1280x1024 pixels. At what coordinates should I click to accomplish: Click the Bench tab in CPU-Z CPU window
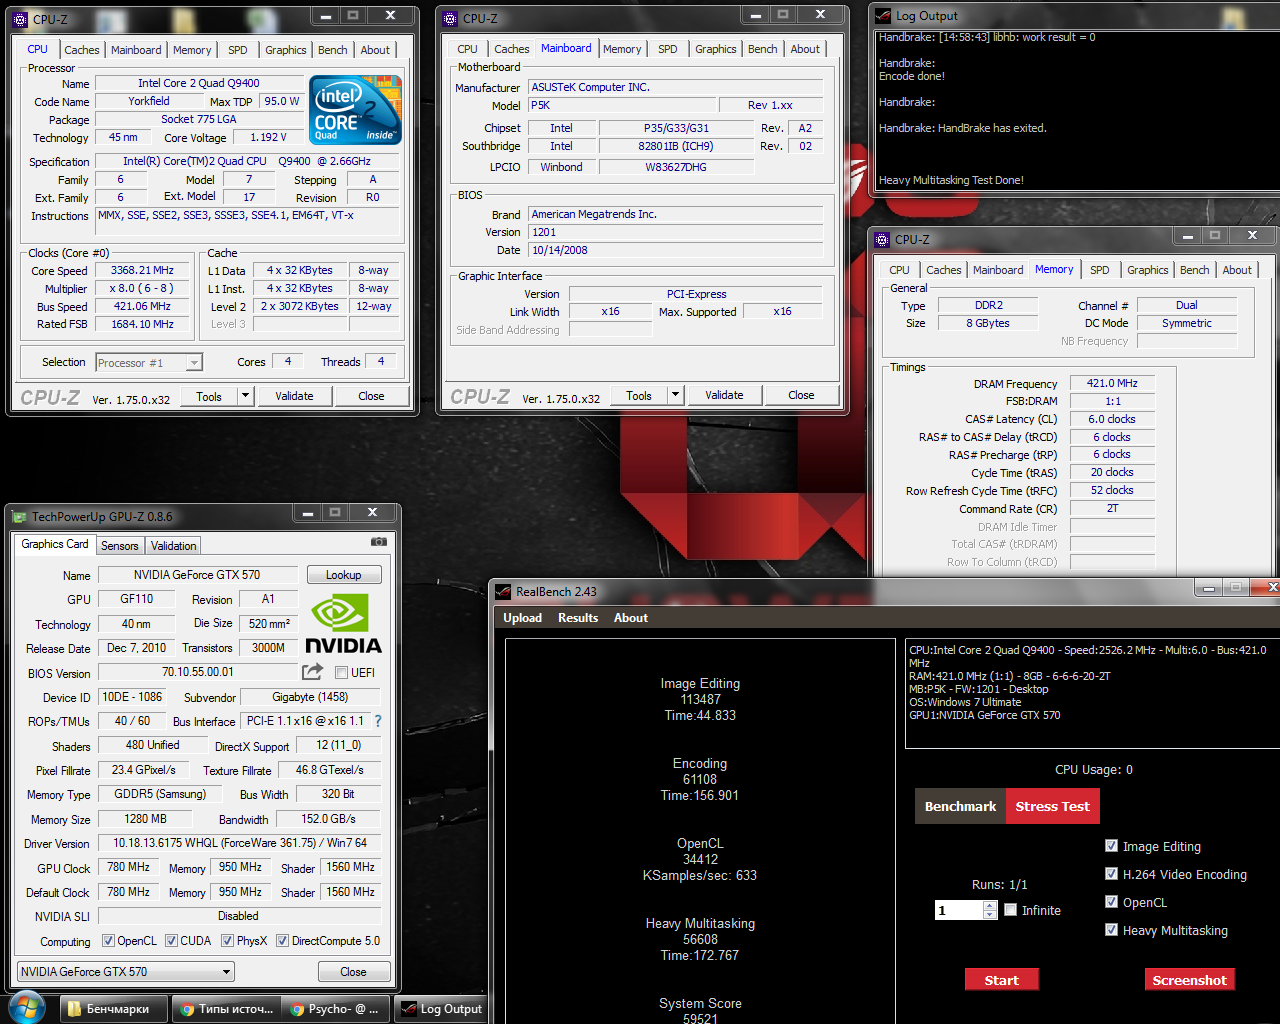pyautogui.click(x=333, y=49)
